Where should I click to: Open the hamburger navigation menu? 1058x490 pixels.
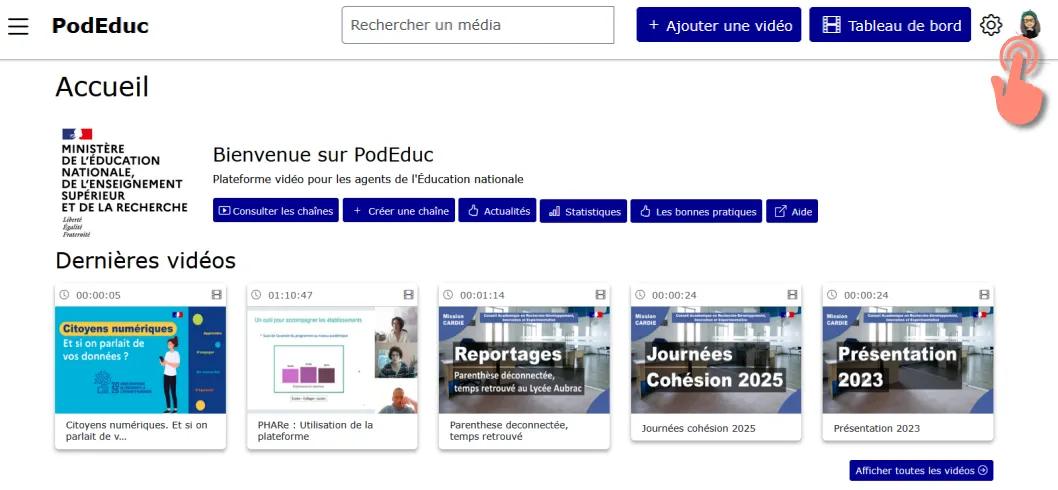click(18, 26)
